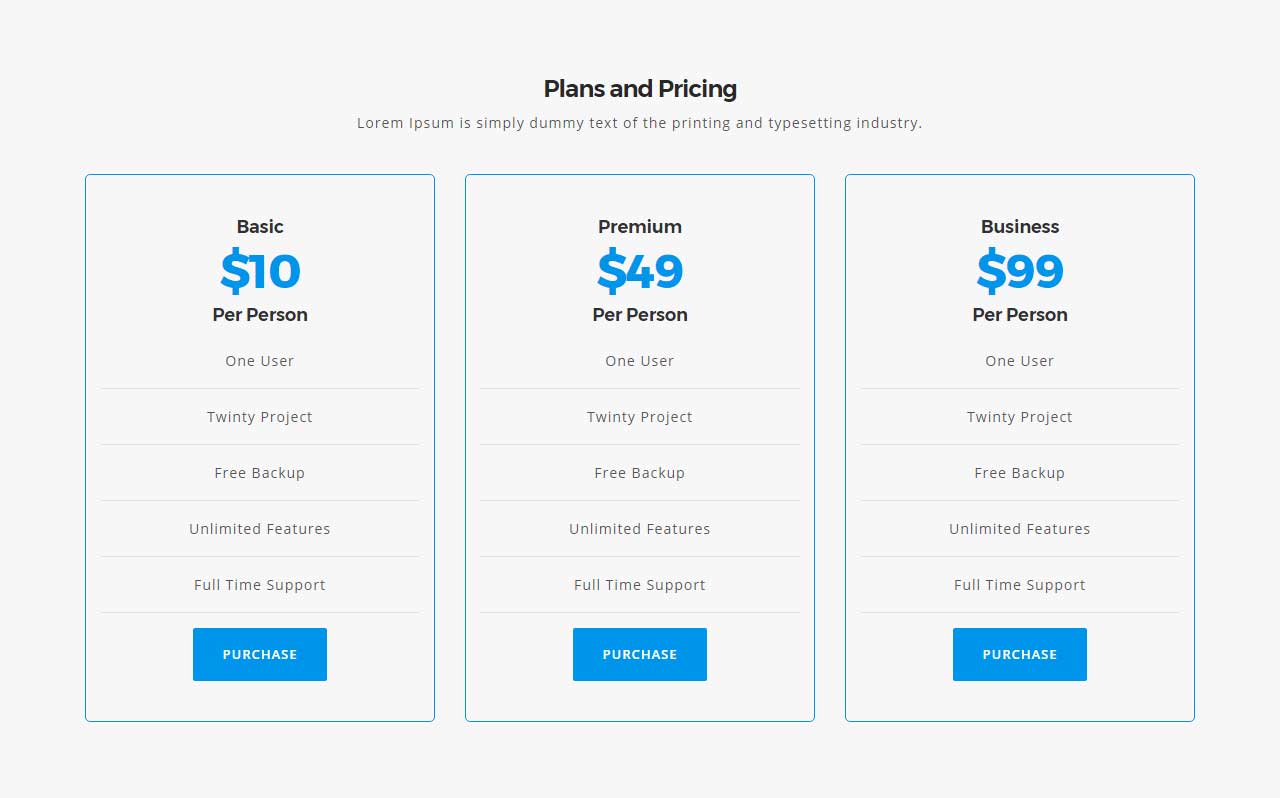Viewport: 1280px width, 798px height.
Task: Click Full Time Support in Basic plan
Action: (260, 585)
